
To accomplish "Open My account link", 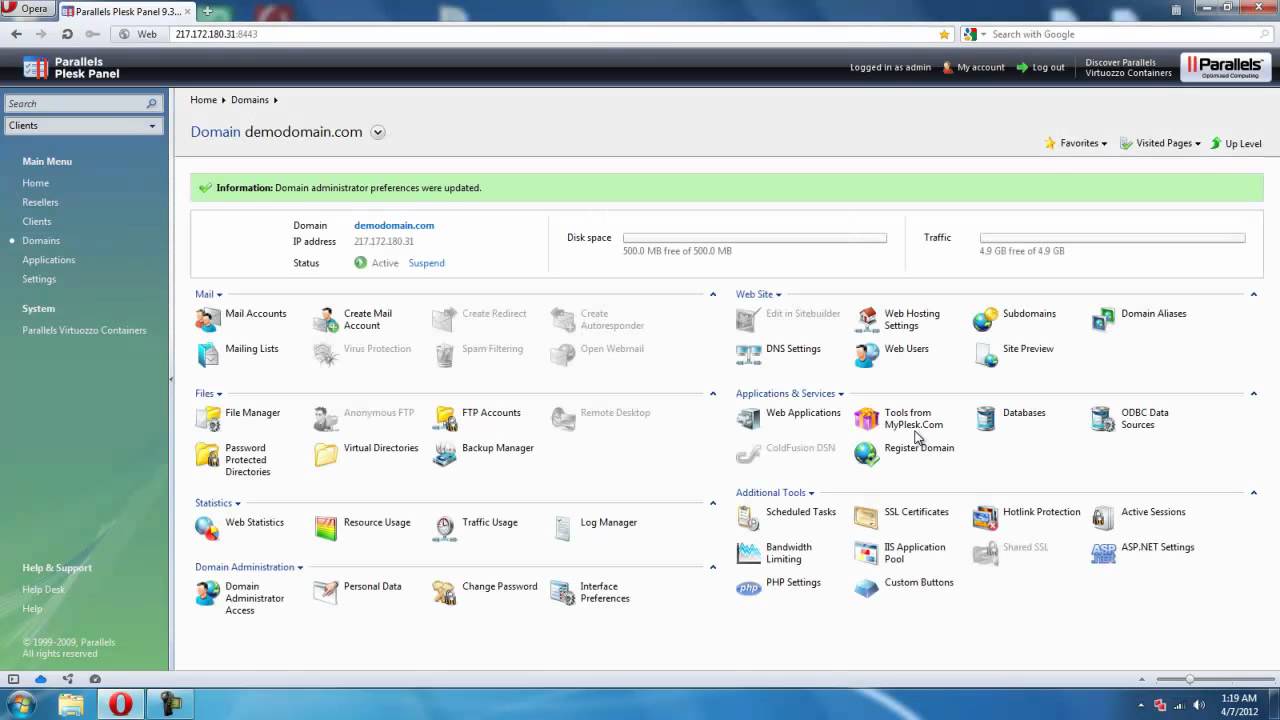I will tap(980, 68).
